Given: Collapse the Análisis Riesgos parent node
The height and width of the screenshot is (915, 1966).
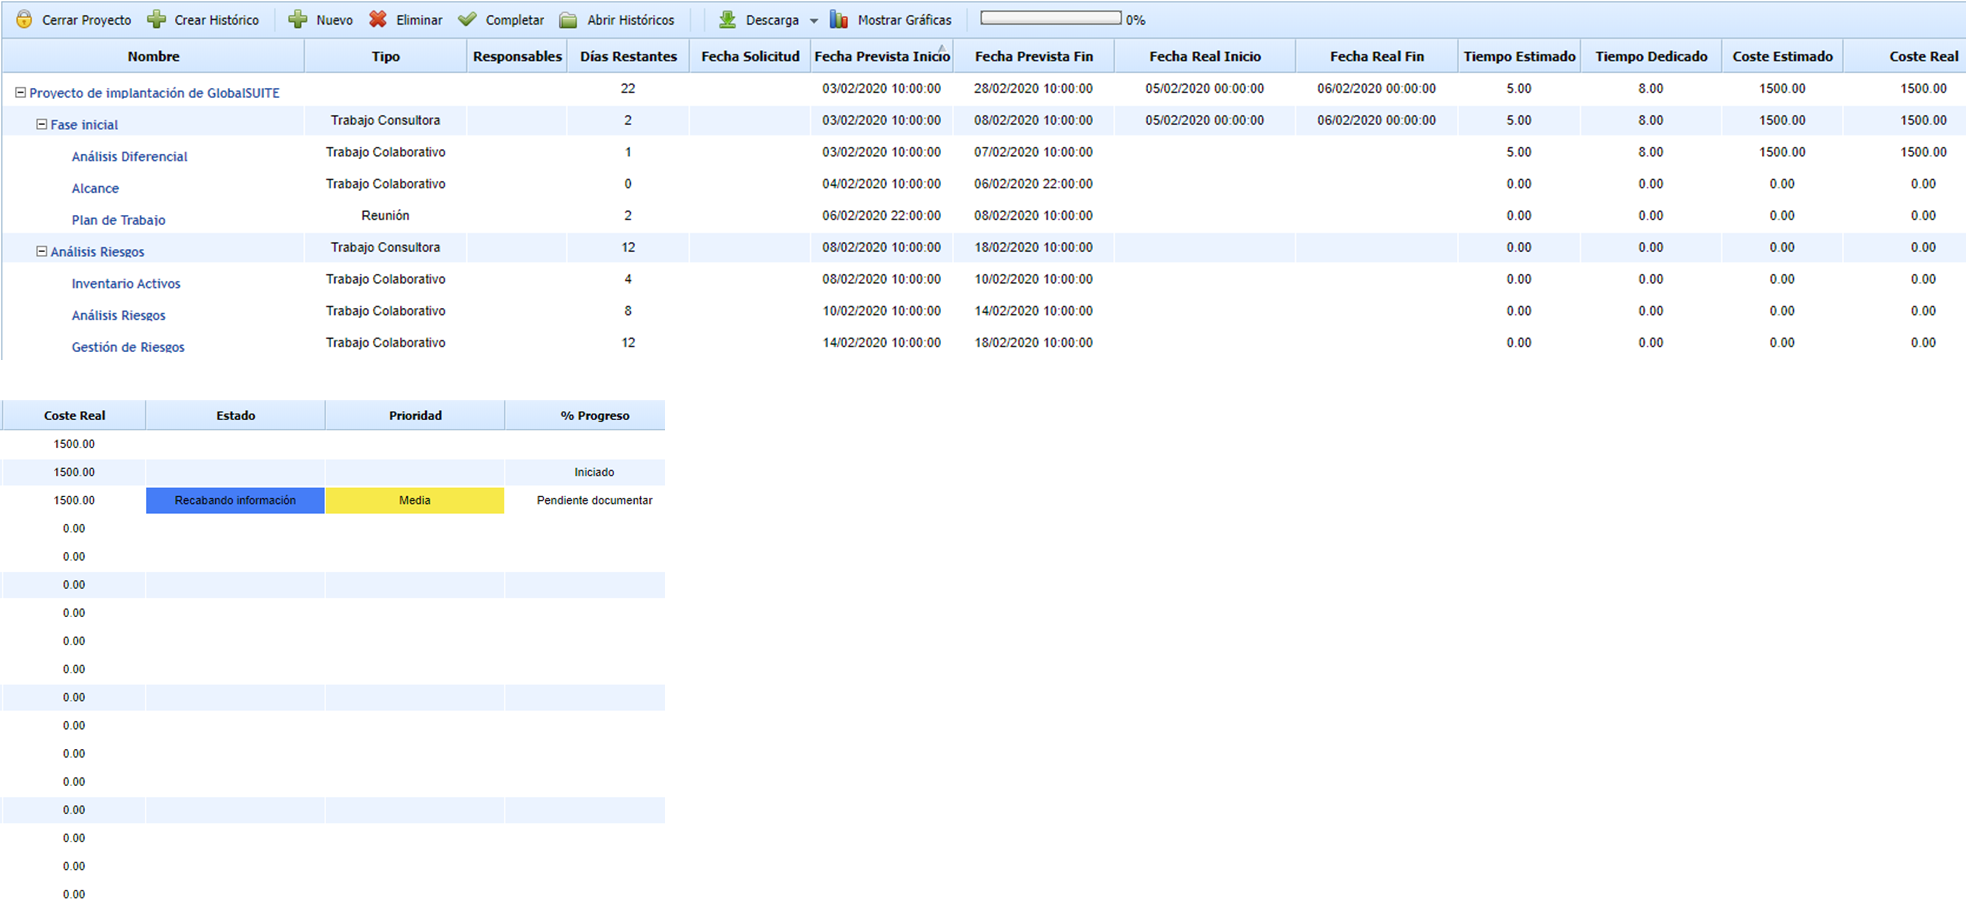Looking at the screenshot, I should coord(42,252).
